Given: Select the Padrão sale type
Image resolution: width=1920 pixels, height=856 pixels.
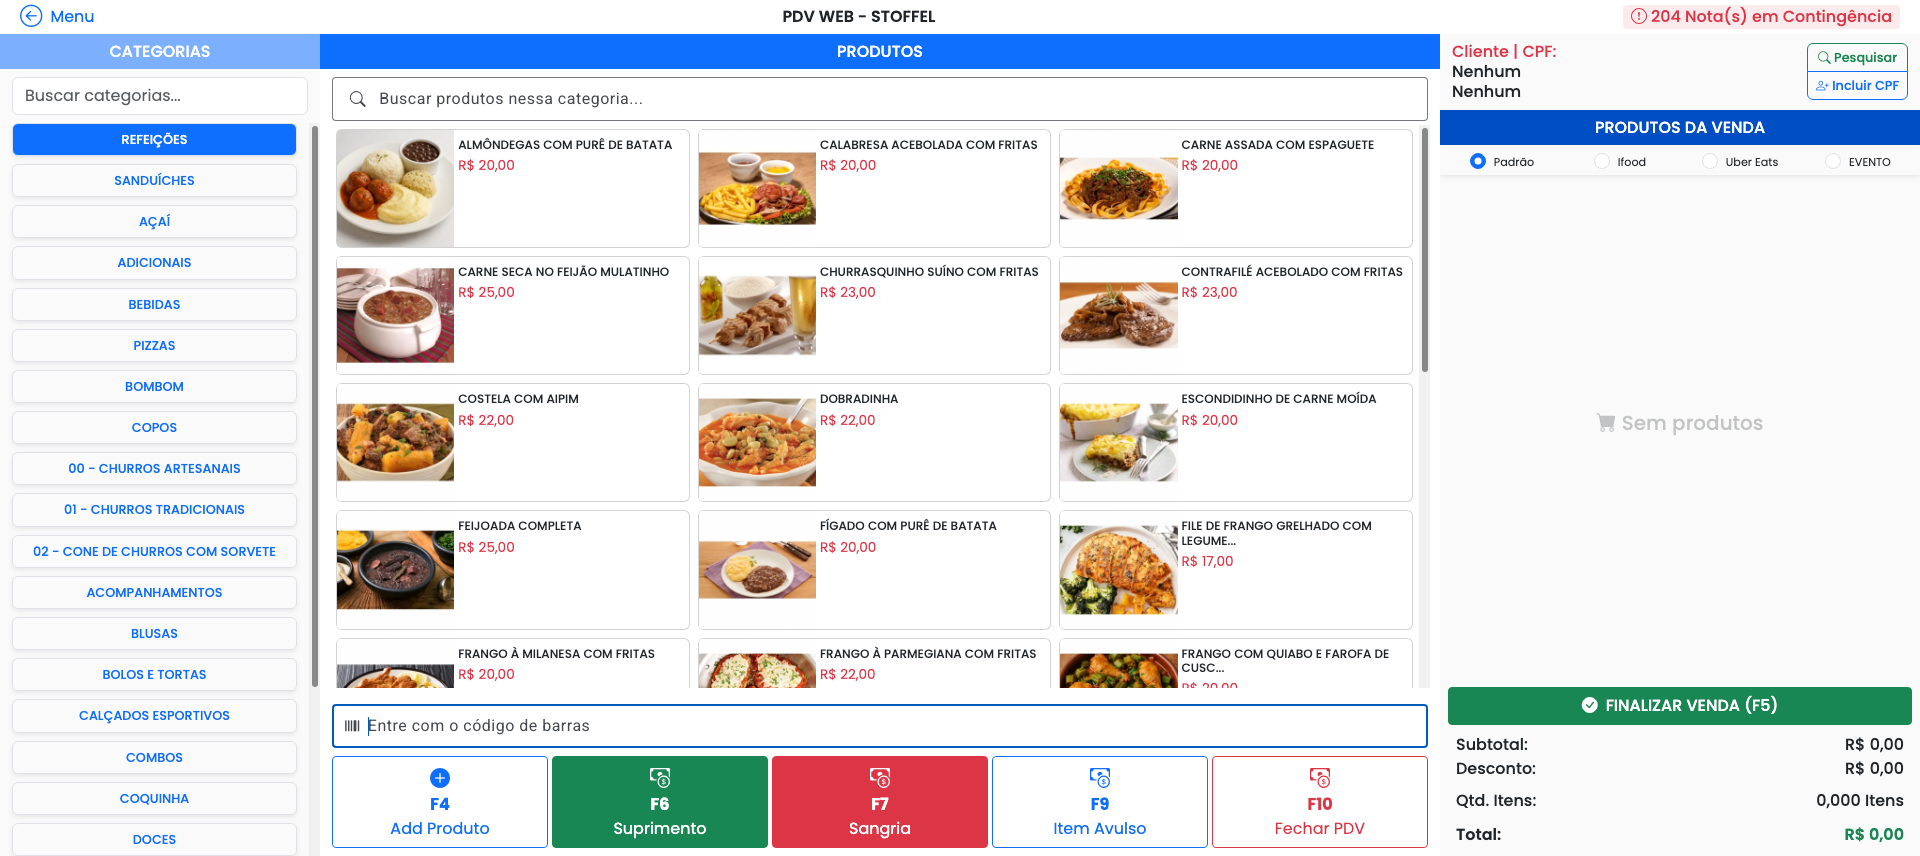Looking at the screenshot, I should tap(1478, 161).
